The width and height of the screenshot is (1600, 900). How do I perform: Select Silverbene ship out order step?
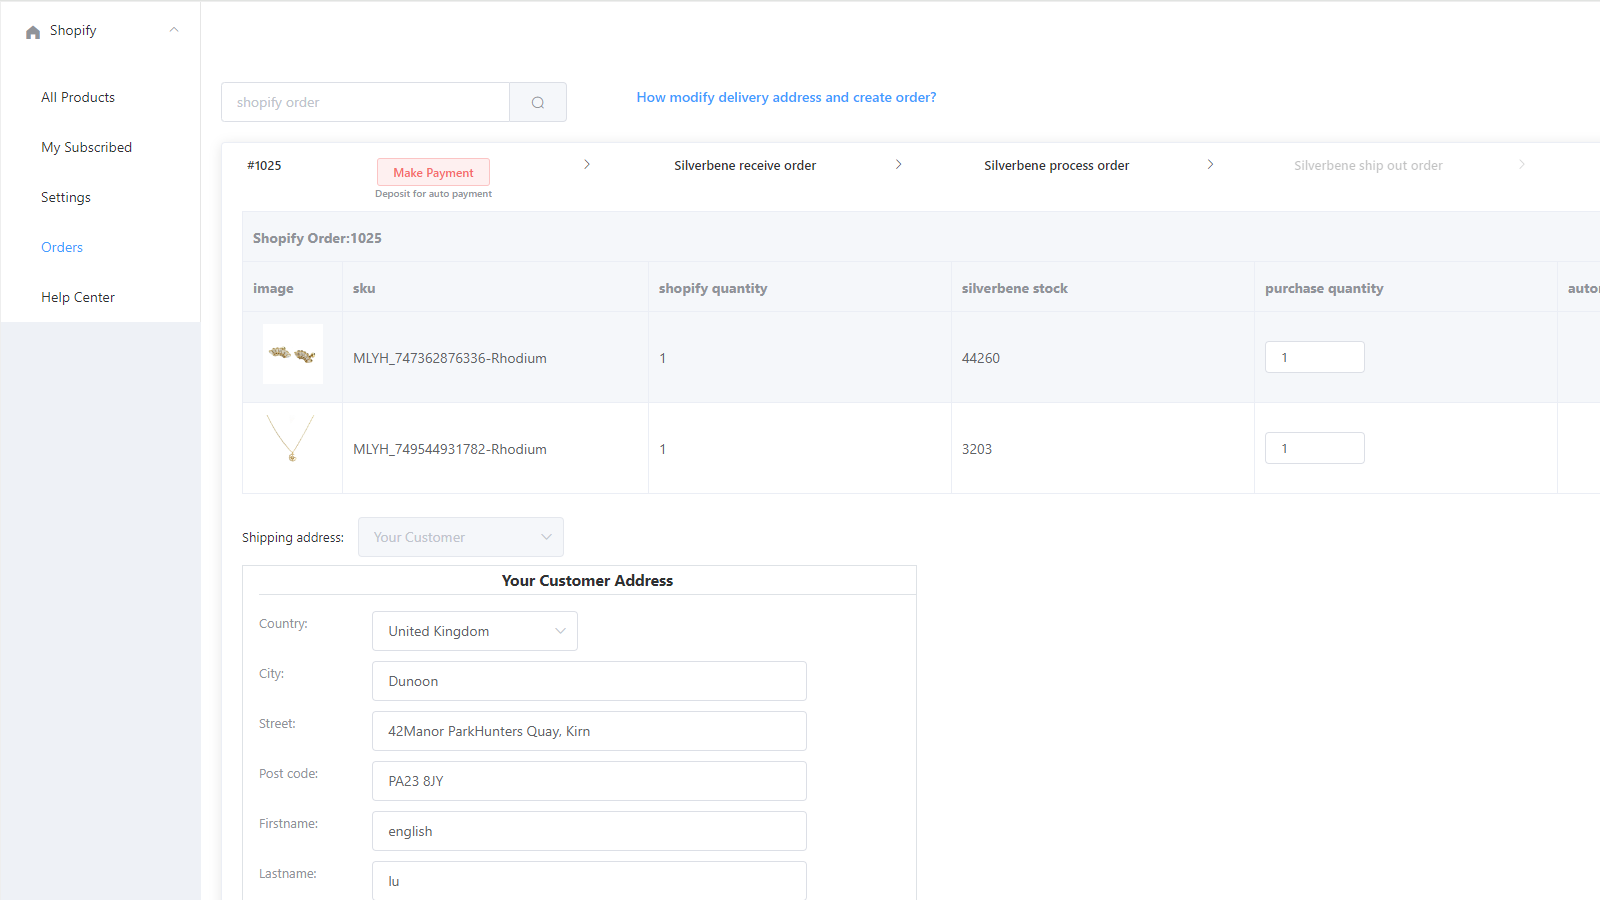tap(1368, 166)
